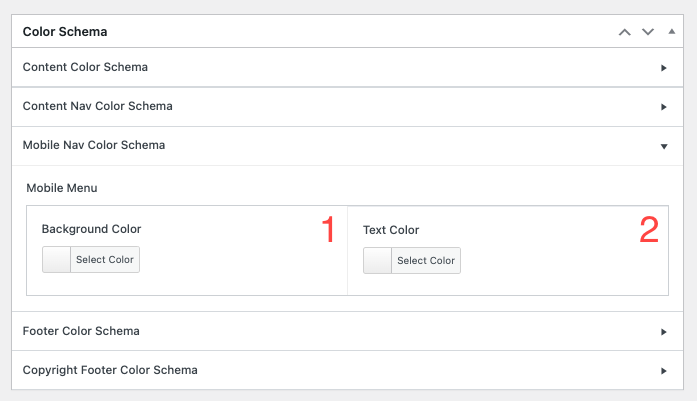Image resolution: width=697 pixels, height=401 pixels.
Task: Click the Copyright Footer Color Schema title
Action: pyautogui.click(x=110, y=371)
